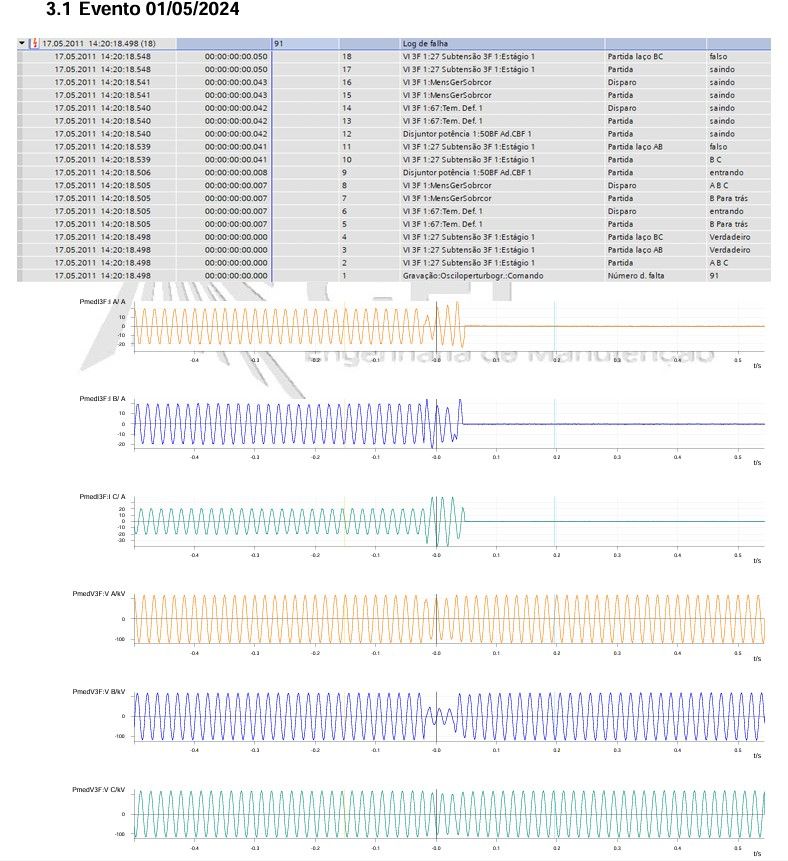Click 'VI 3F 1:MensGerSobrcor' in row 16
The width and height of the screenshot is (788, 861).
[447, 82]
